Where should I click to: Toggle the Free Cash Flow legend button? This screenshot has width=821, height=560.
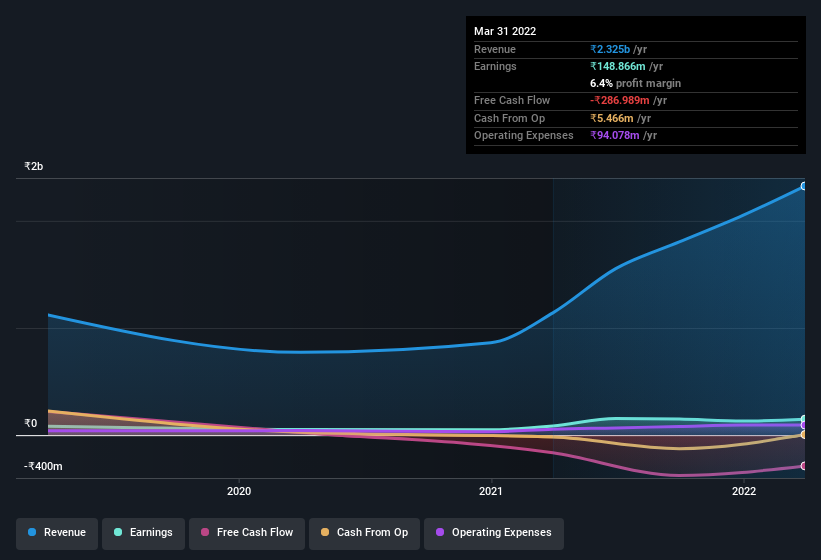click(x=247, y=533)
